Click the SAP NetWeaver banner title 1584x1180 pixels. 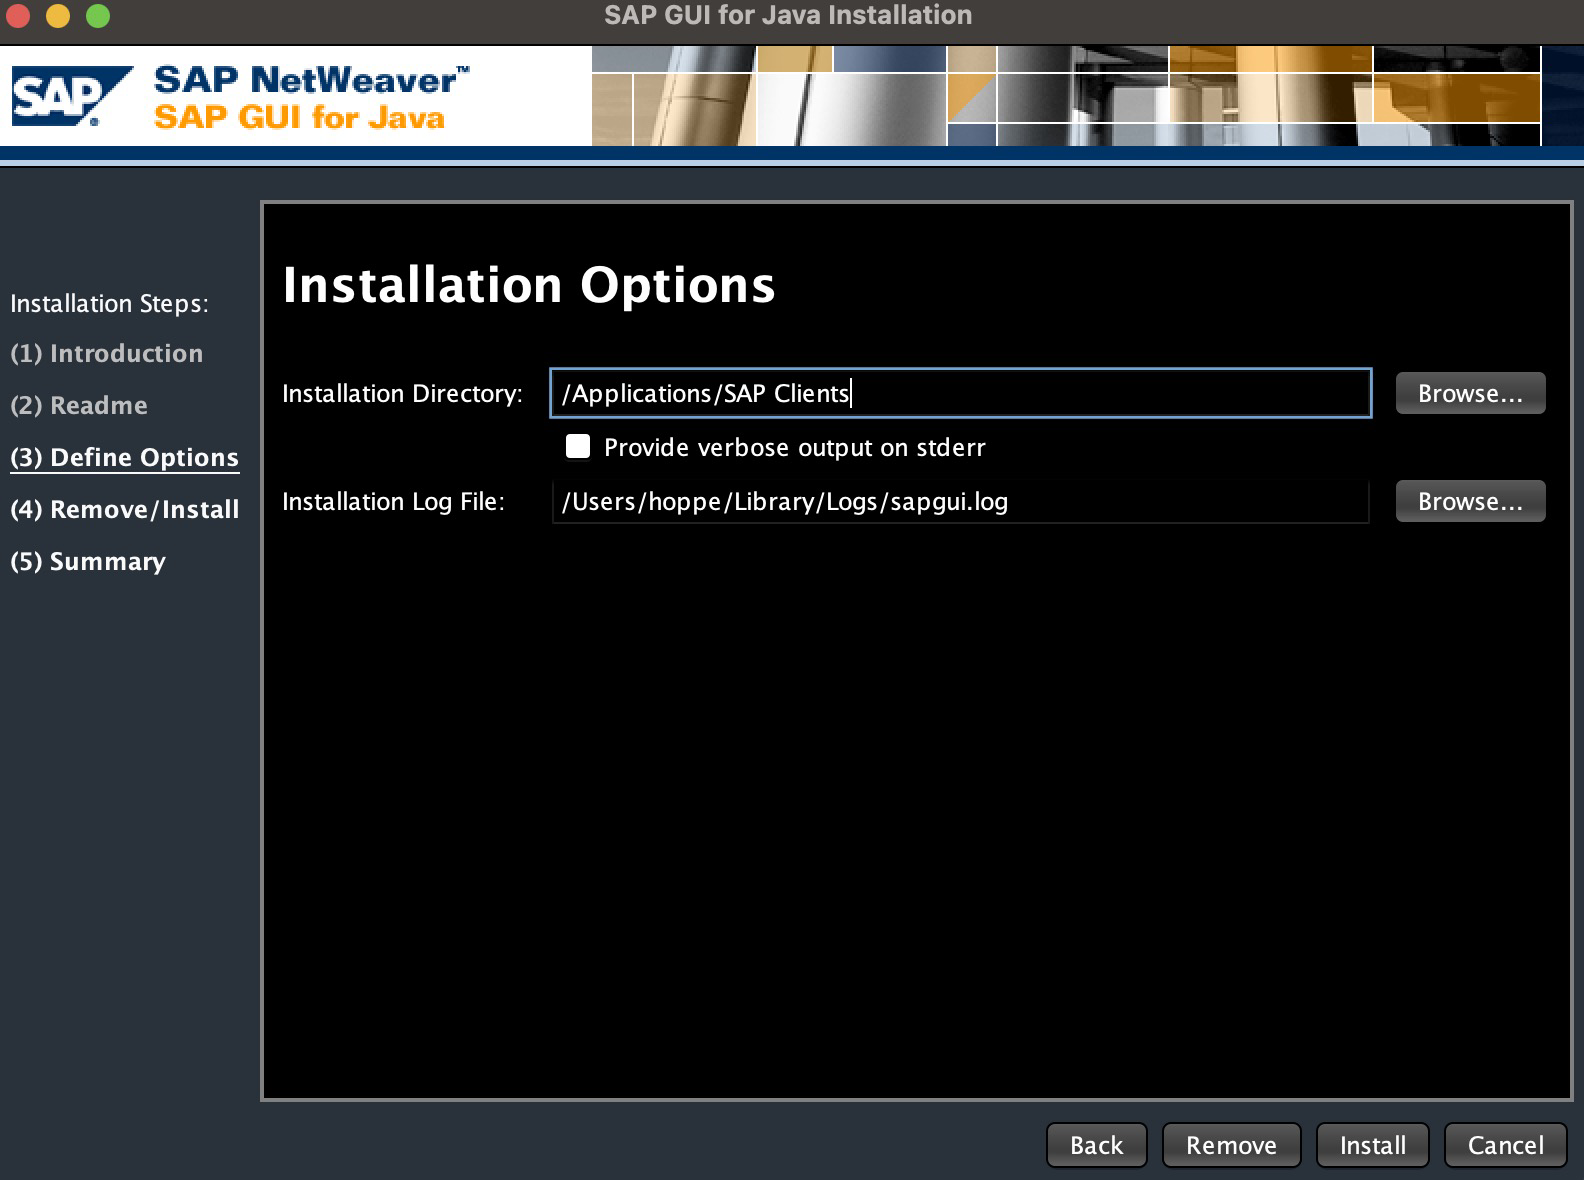[x=312, y=80]
